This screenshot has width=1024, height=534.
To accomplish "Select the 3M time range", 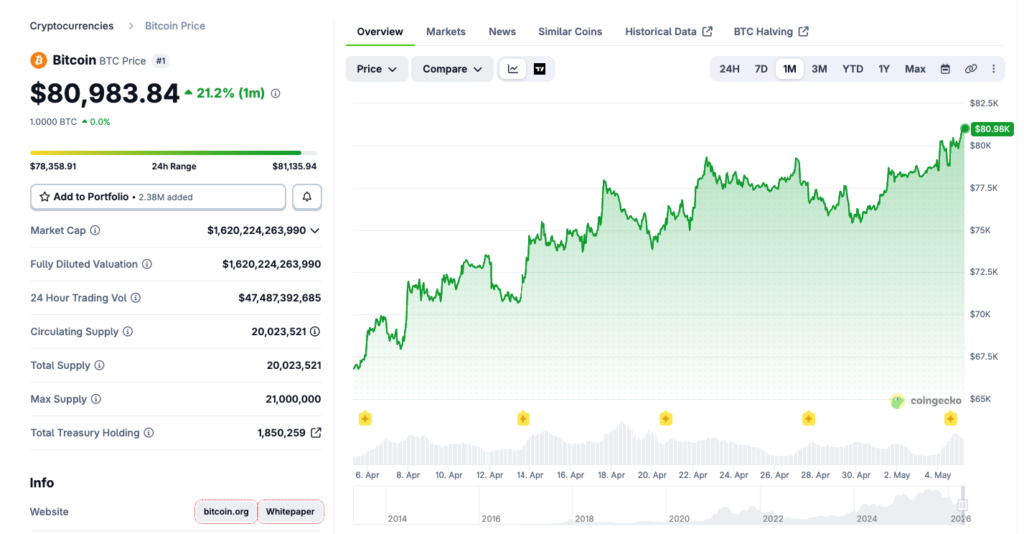I will point(819,69).
